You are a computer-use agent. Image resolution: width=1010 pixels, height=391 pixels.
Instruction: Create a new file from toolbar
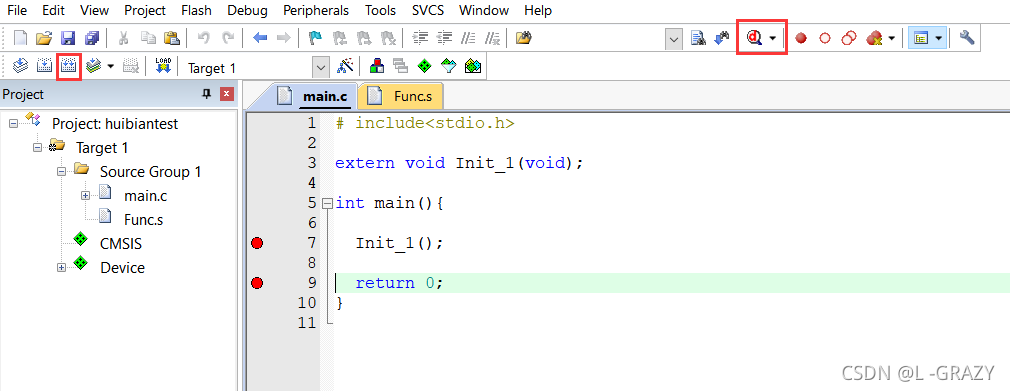point(20,38)
